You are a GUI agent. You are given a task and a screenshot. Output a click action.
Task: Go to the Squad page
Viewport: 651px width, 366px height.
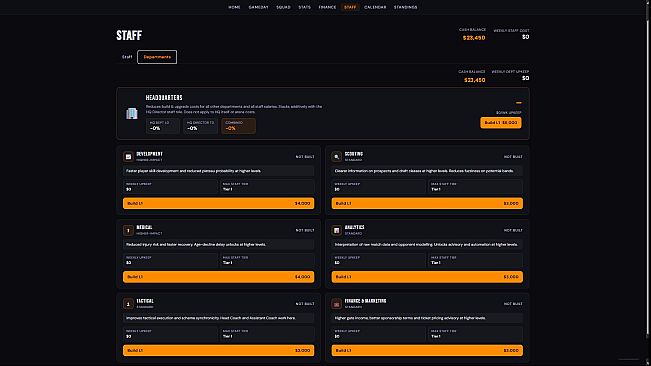click(283, 7)
